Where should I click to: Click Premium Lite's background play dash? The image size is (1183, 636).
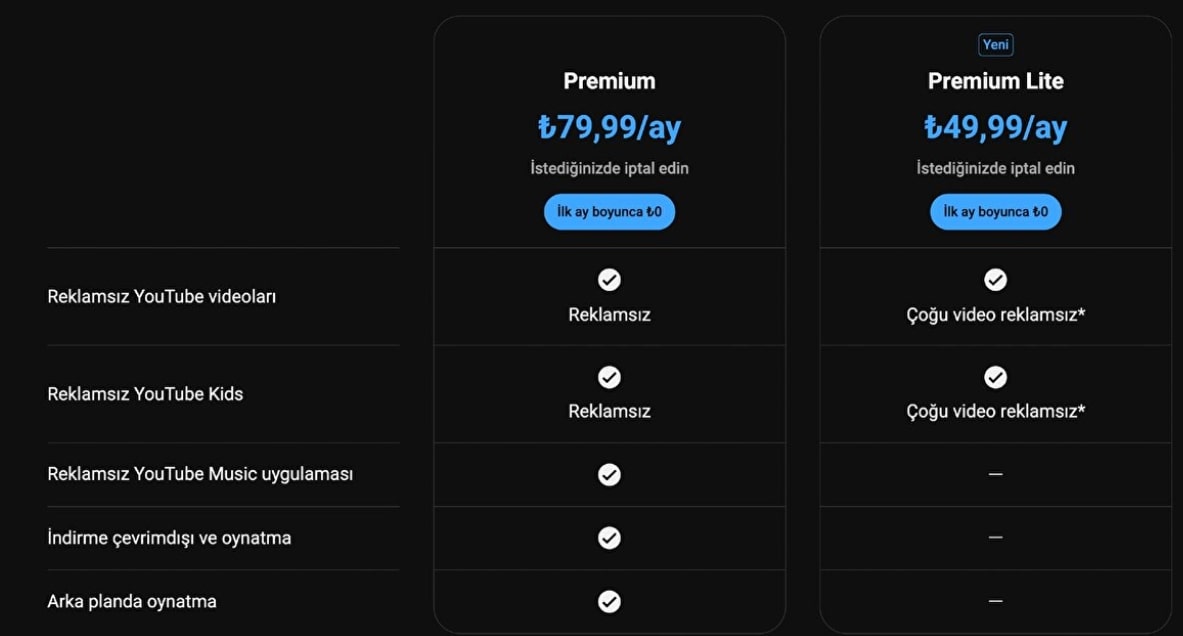[x=995, y=601]
